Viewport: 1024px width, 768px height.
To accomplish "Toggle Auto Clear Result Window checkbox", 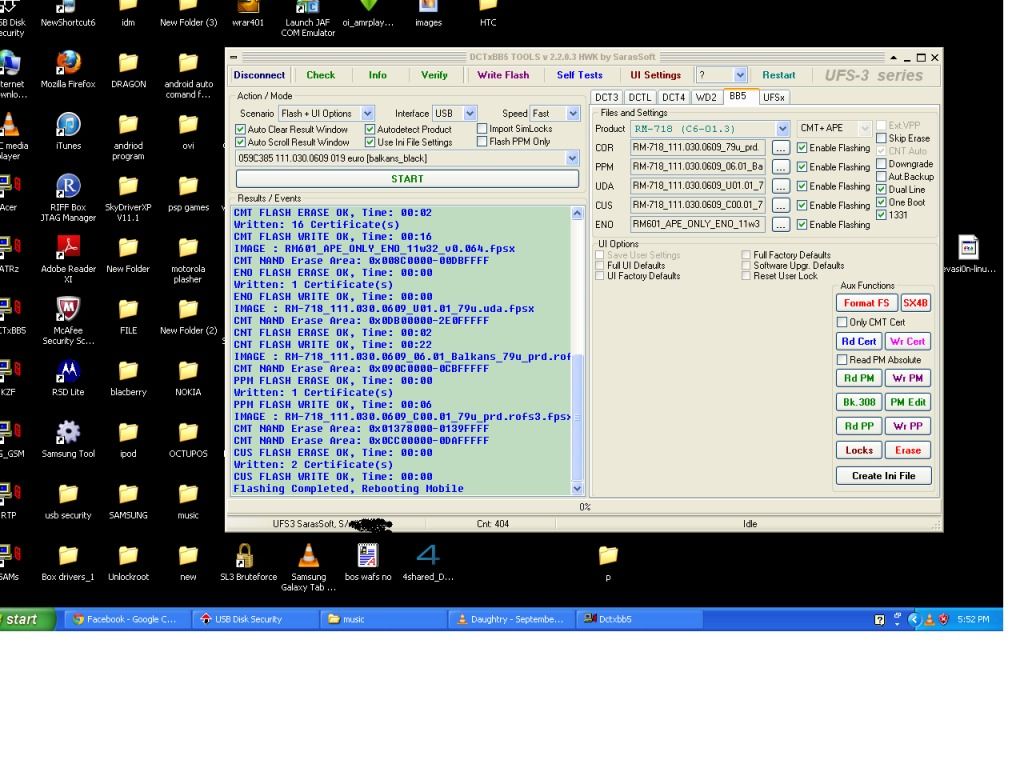I will (x=240, y=129).
